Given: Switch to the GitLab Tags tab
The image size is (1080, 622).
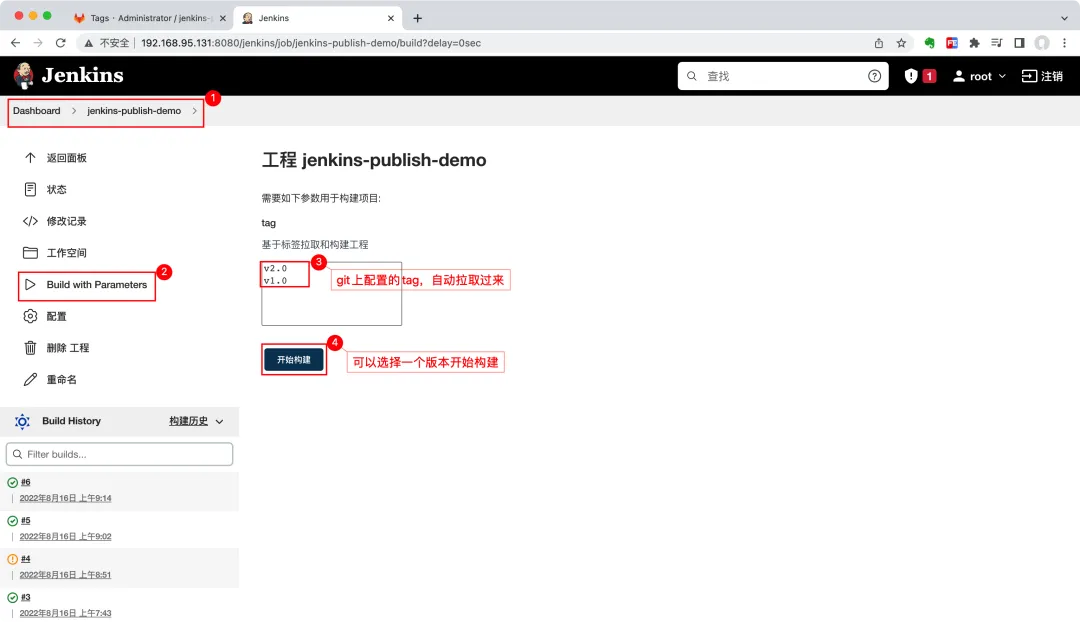Looking at the screenshot, I should pos(150,19).
